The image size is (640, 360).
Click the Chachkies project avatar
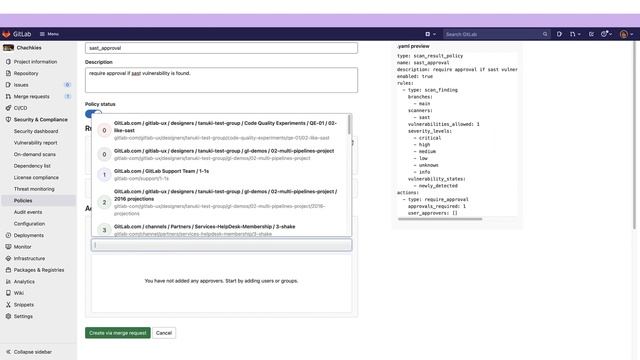click(x=8, y=48)
